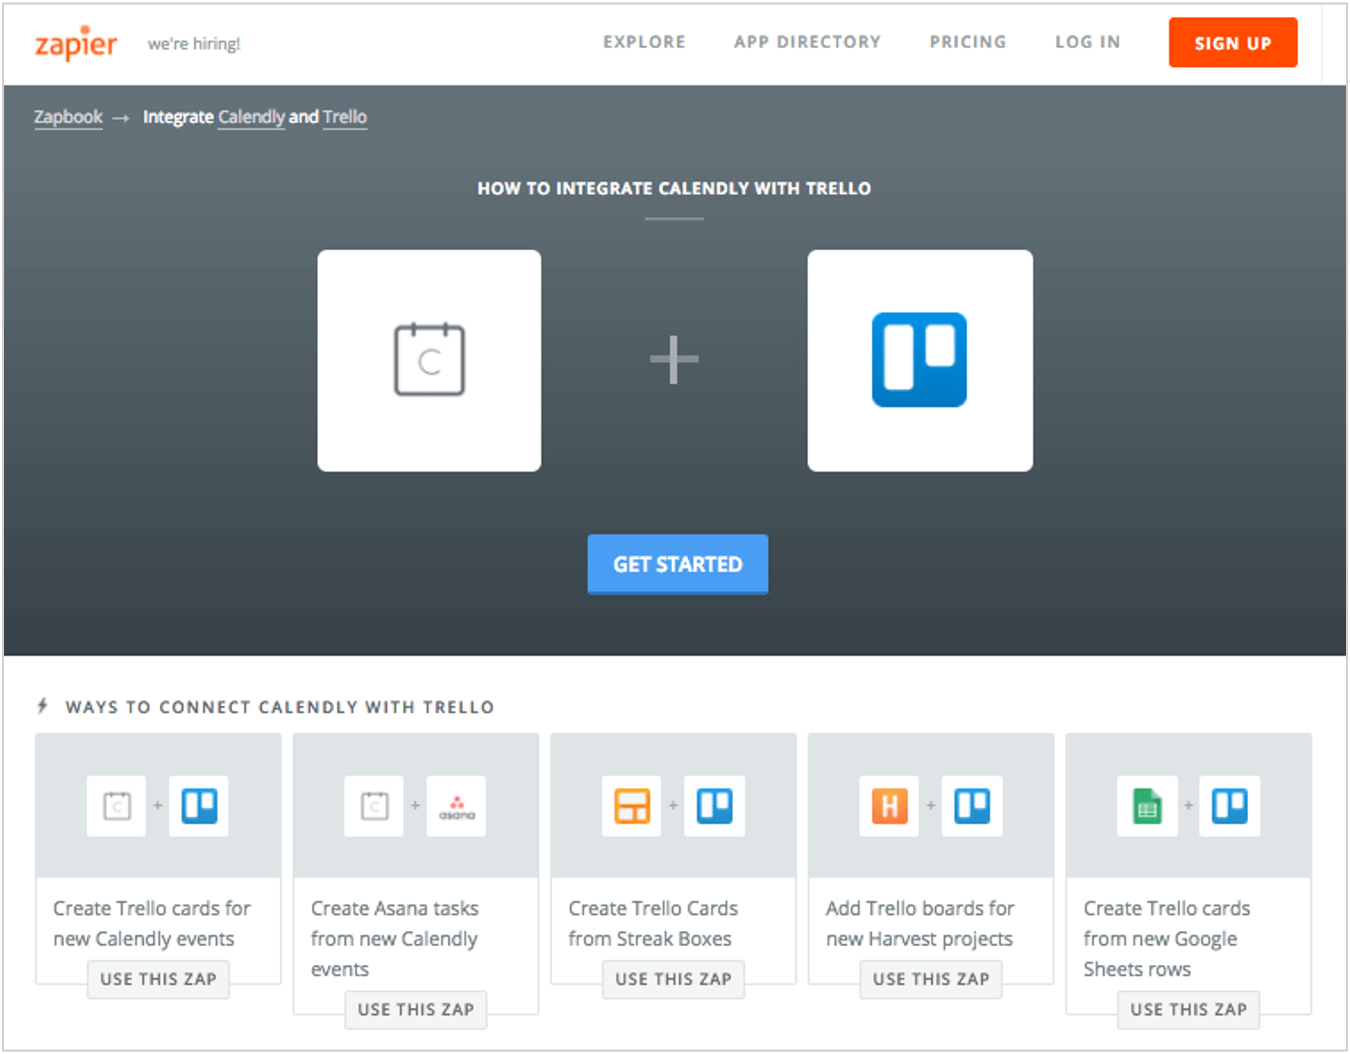1350x1054 pixels.
Task: Click the lightning bolt icon beside Ways to Connect
Action: click(42, 706)
